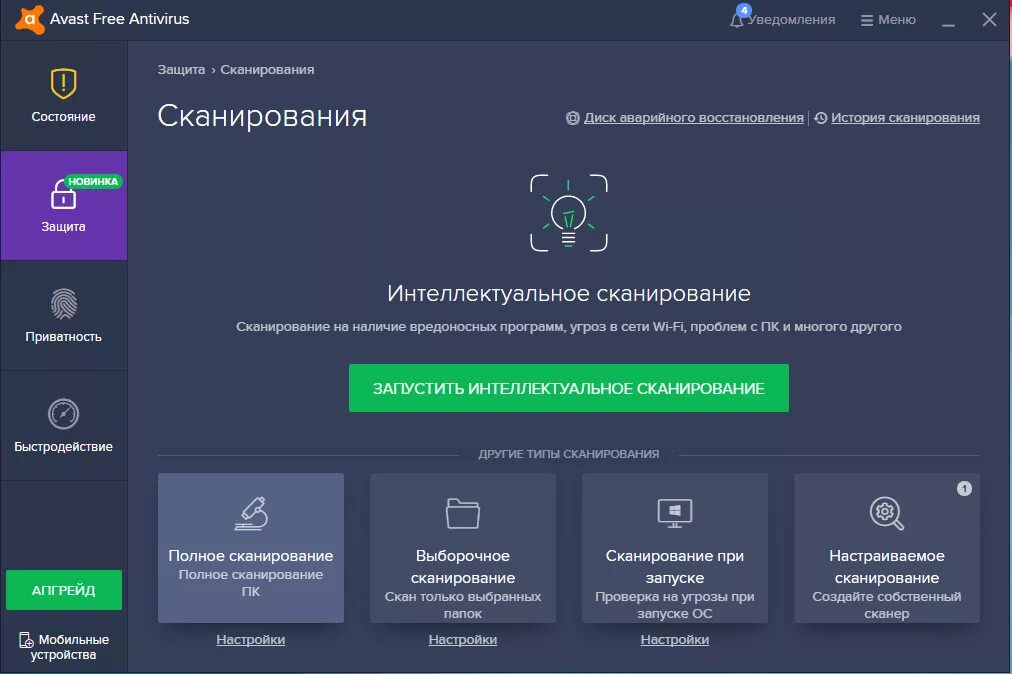Click the Защита breadcrumb link
Screen dimensions: 1012x674
point(181,70)
